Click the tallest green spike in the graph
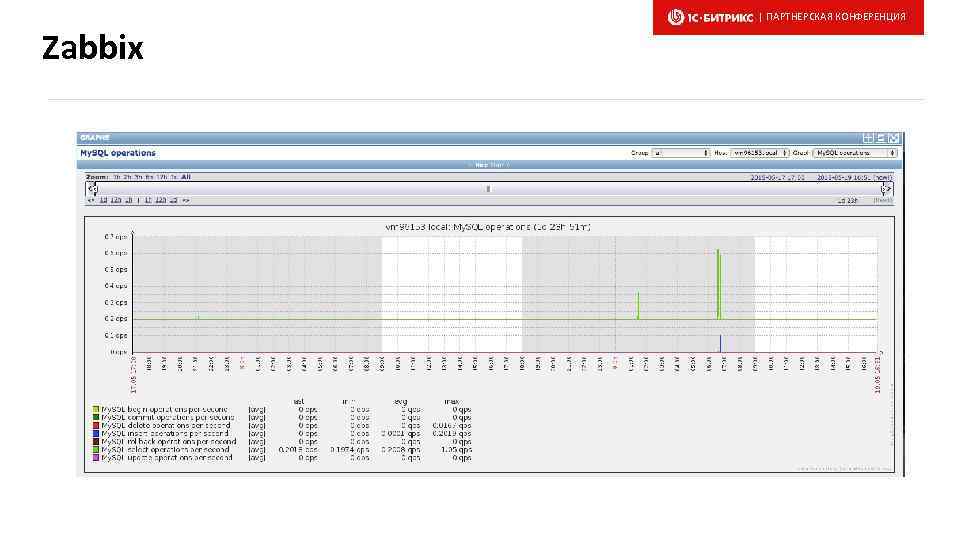The height and width of the screenshot is (540, 960). [x=719, y=284]
